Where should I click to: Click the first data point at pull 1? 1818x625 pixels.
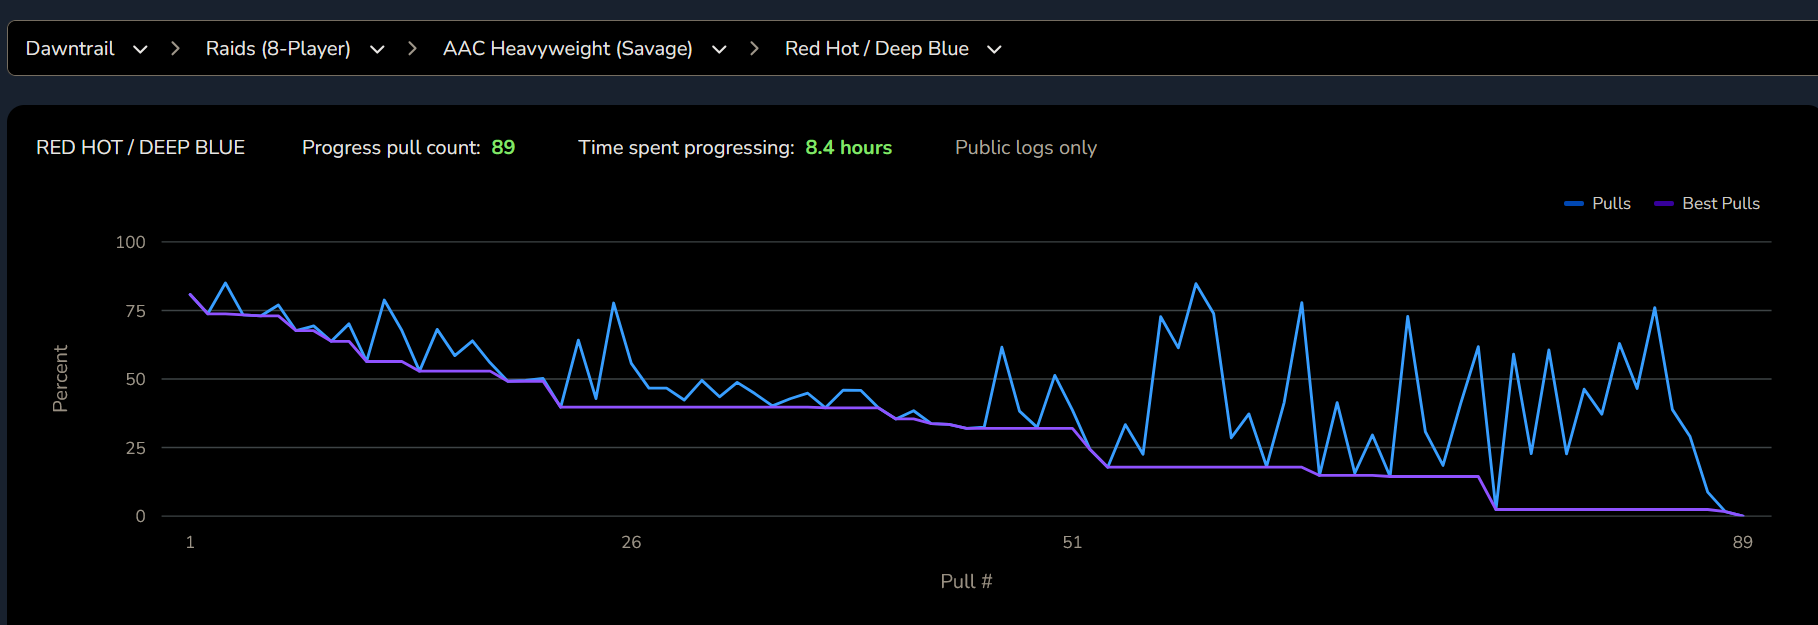pyautogui.click(x=190, y=294)
